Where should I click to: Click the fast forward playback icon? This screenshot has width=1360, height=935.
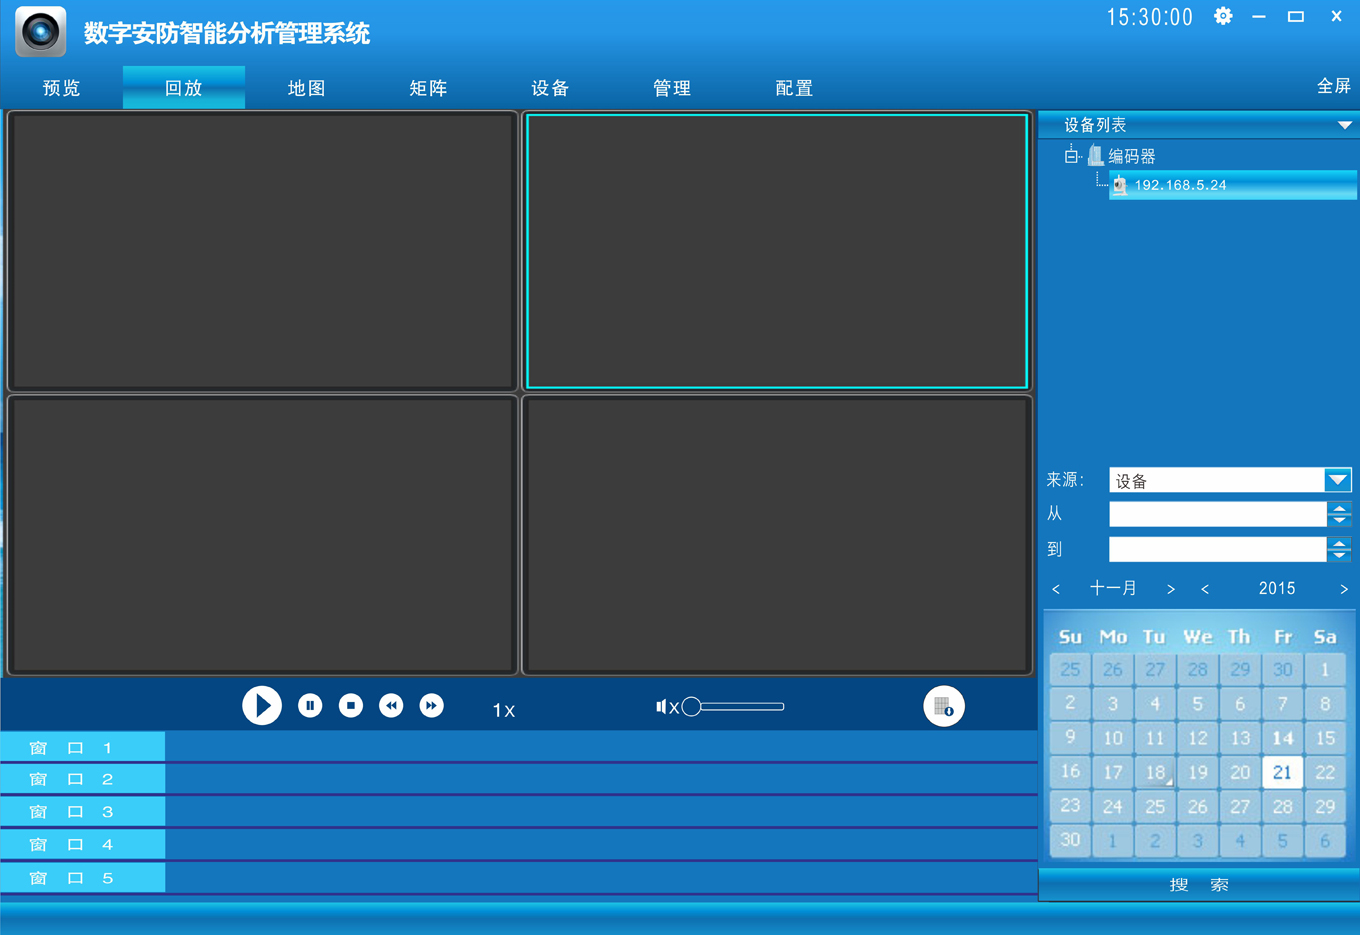point(431,705)
